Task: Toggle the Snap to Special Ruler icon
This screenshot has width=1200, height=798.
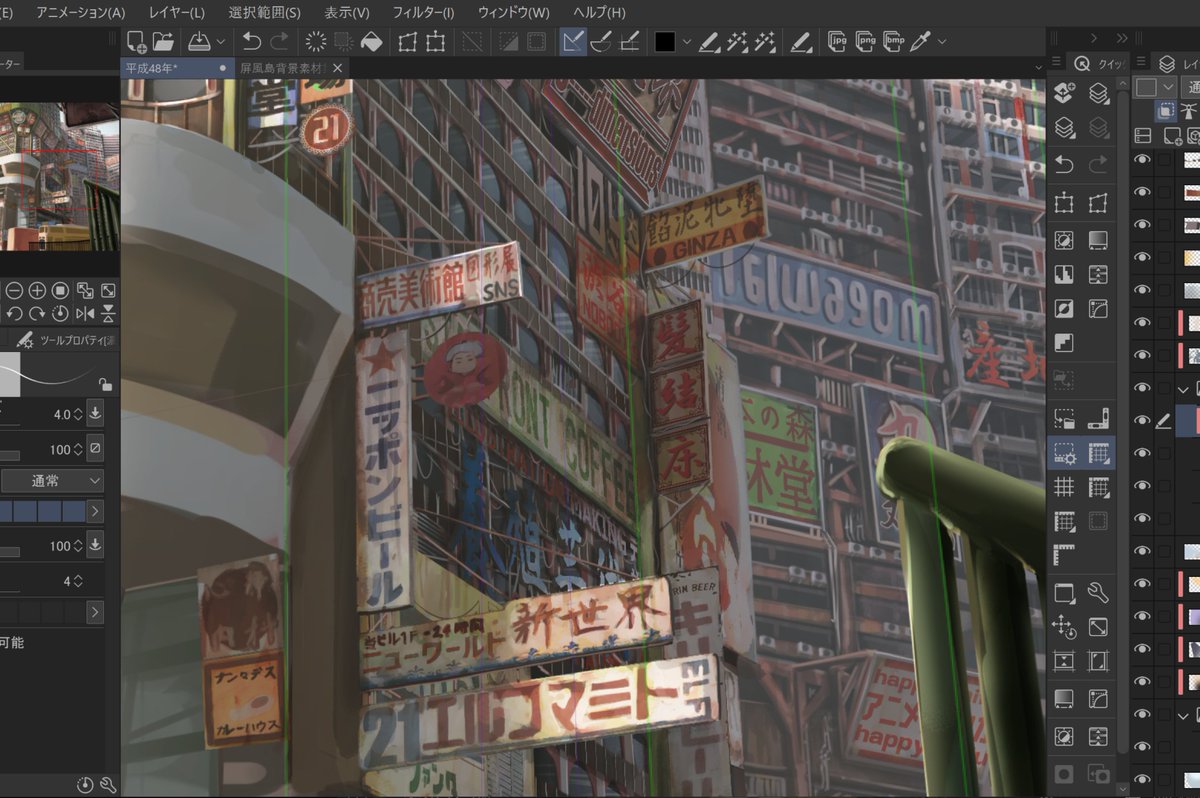Action: 601,42
